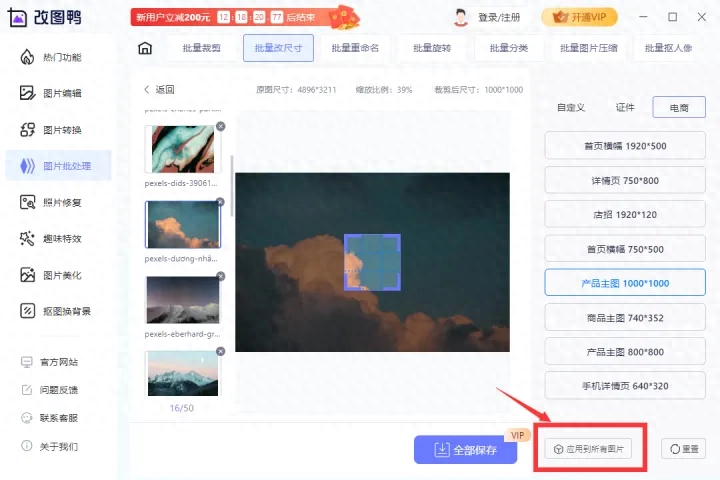Screen dimensions: 720x480
Task: Open the 图片美化 sidebar icon
Action: coord(28,275)
